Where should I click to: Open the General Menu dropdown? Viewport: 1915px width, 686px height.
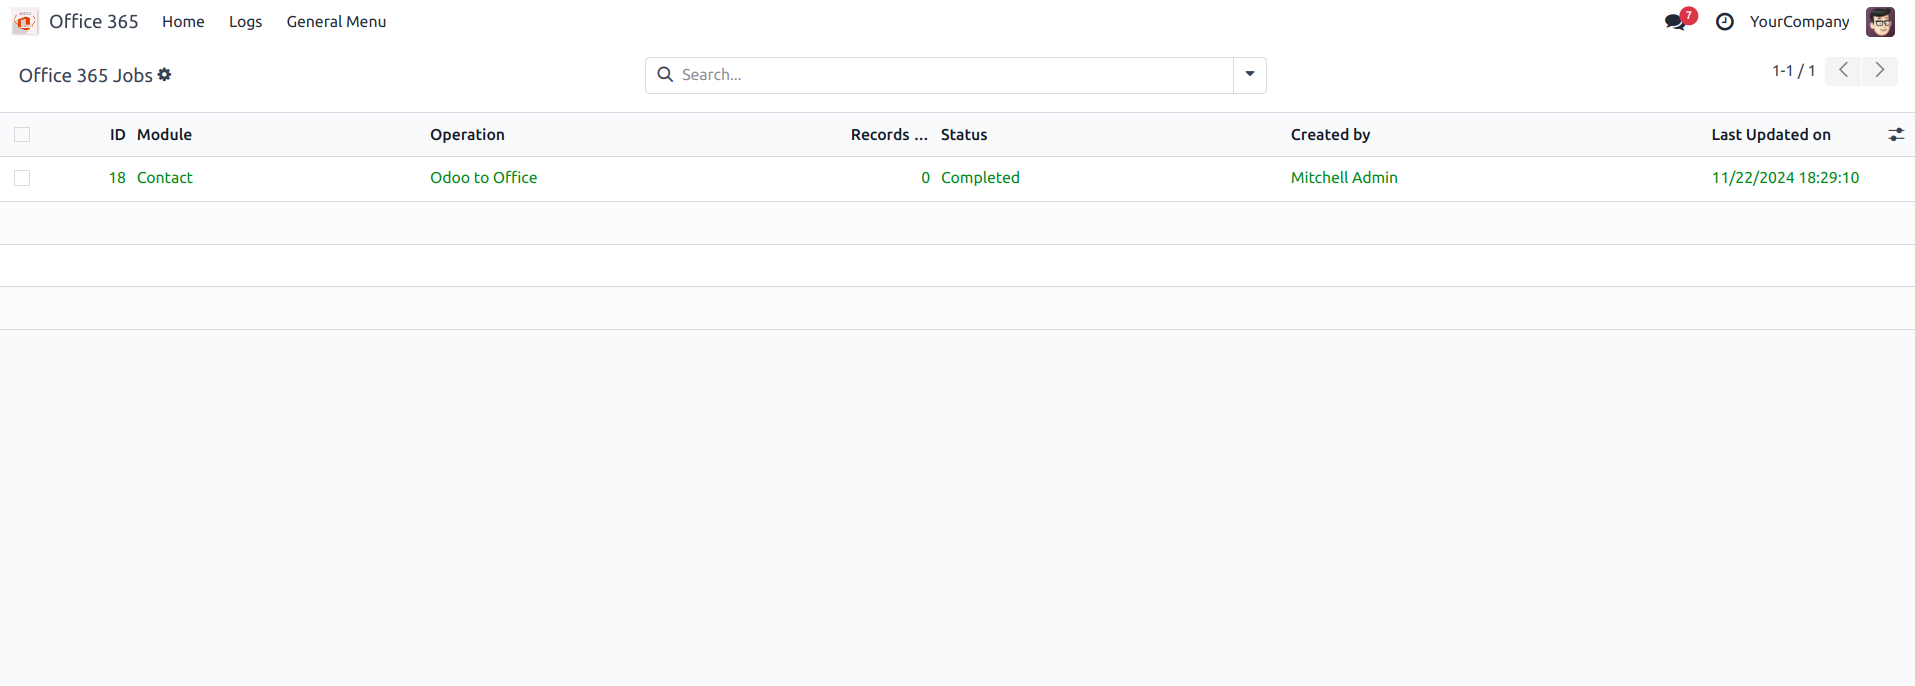[336, 22]
